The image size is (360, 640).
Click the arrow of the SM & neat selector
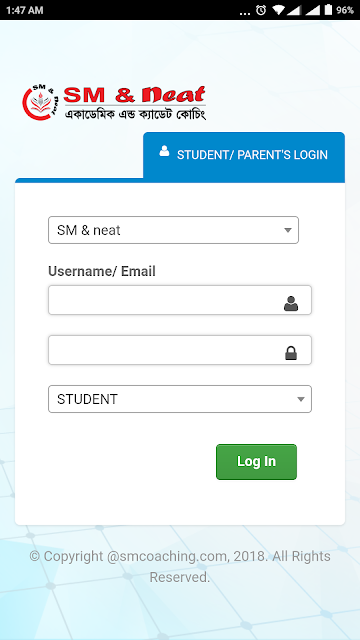288,230
